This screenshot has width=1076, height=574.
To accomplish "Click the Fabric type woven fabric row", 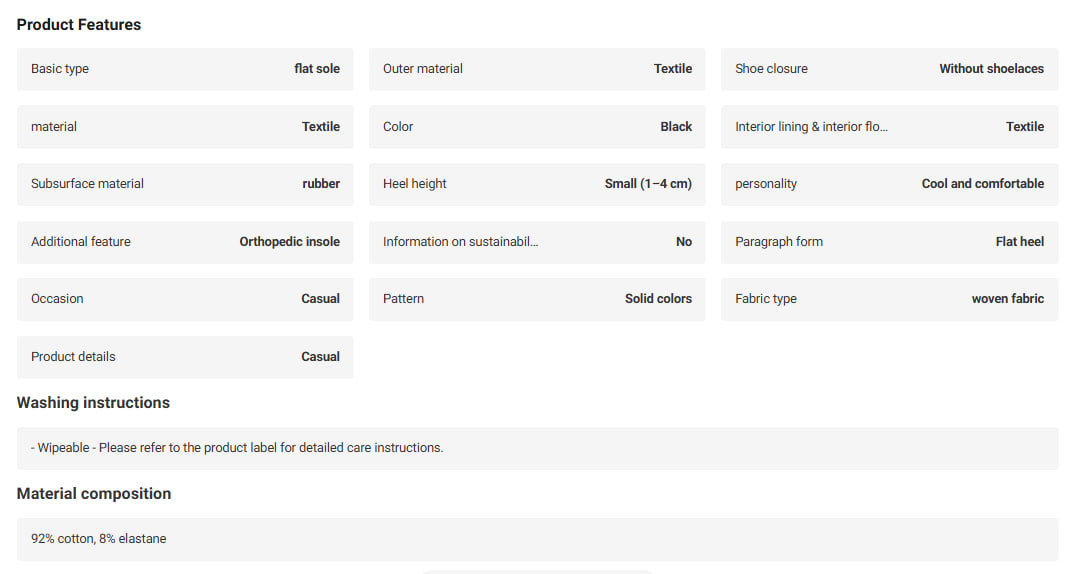I will [x=889, y=299].
